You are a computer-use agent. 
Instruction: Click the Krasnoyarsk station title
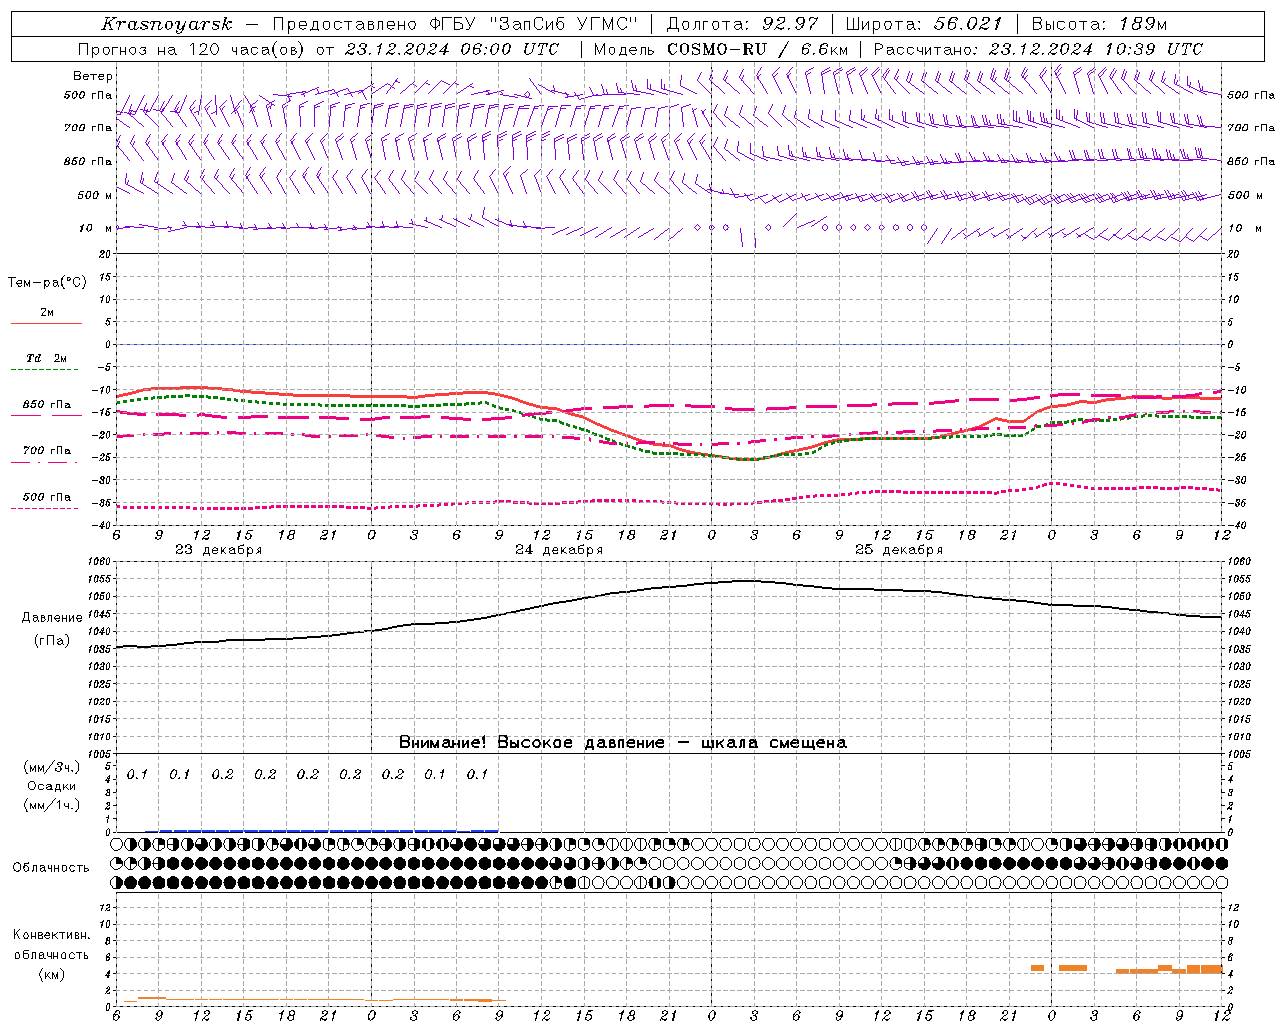tap(167, 24)
